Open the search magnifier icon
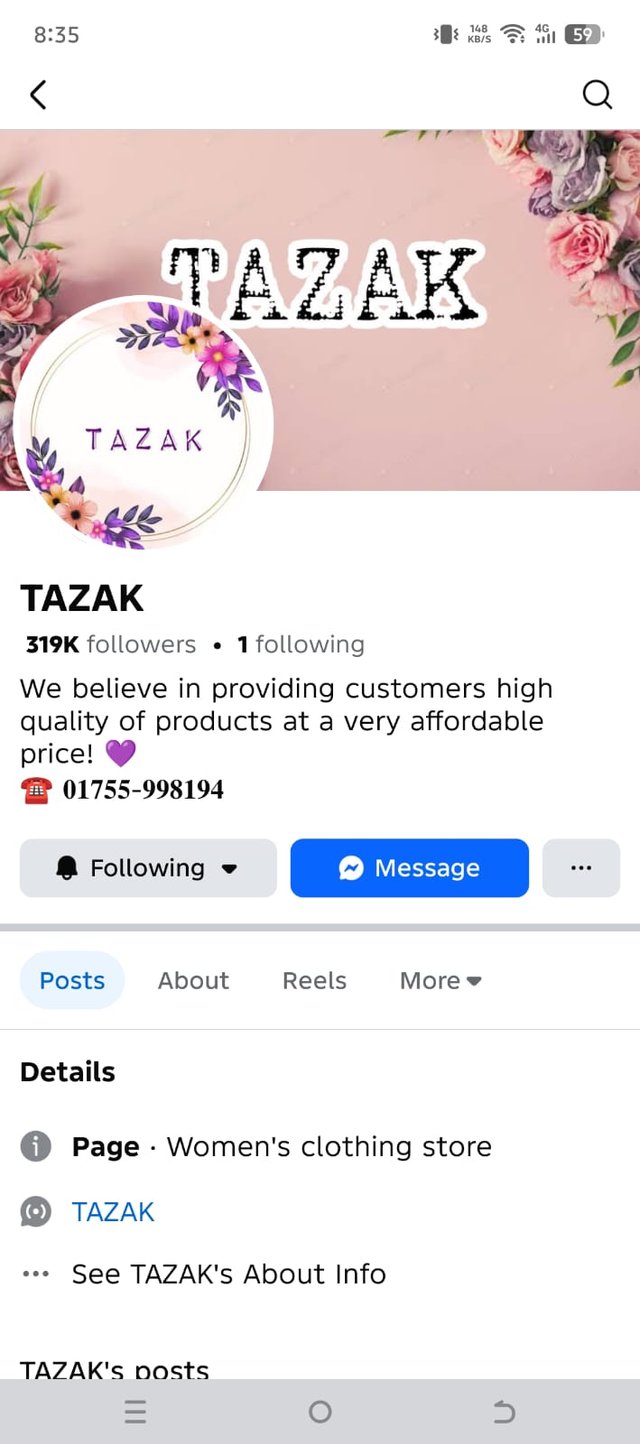 [x=597, y=95]
